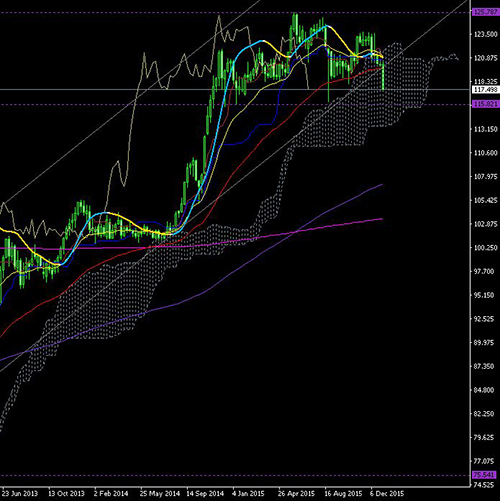Click the 2 Feb 2014 date label
The width and height of the screenshot is (500, 501).
tap(111, 493)
